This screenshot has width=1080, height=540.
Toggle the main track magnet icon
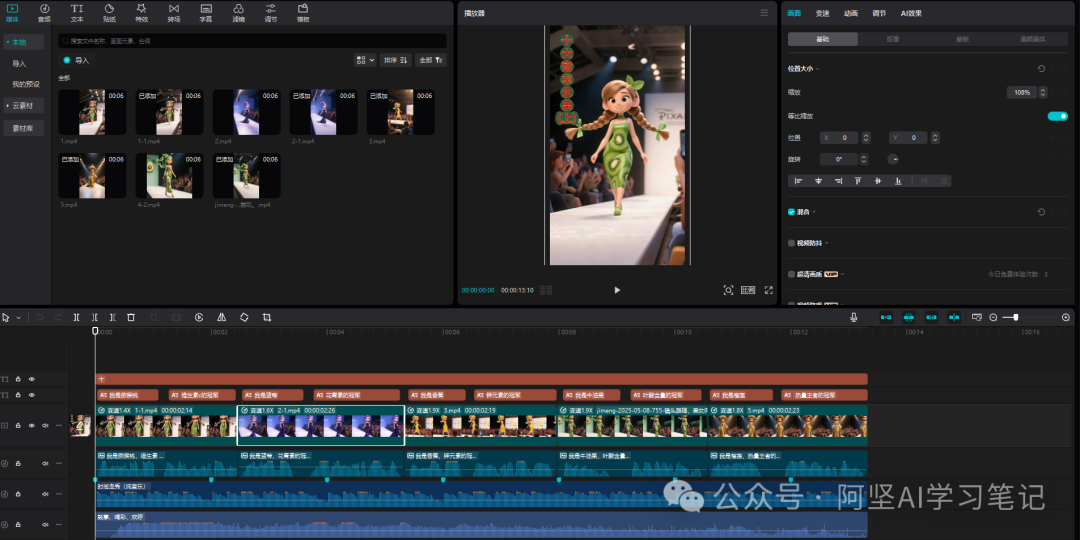[x=886, y=318]
